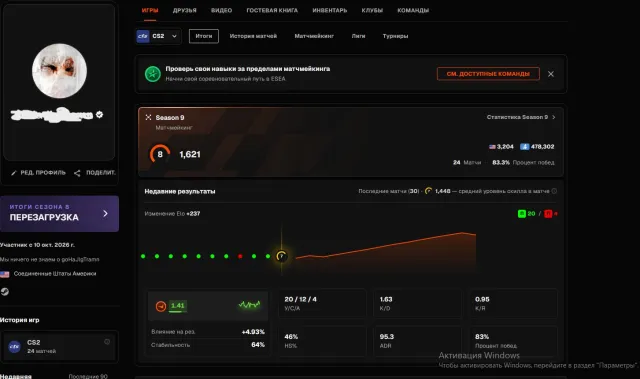This screenshot has width=640, height=379.
Task: Click the green rating sparkline chart
Action: pos(249,305)
